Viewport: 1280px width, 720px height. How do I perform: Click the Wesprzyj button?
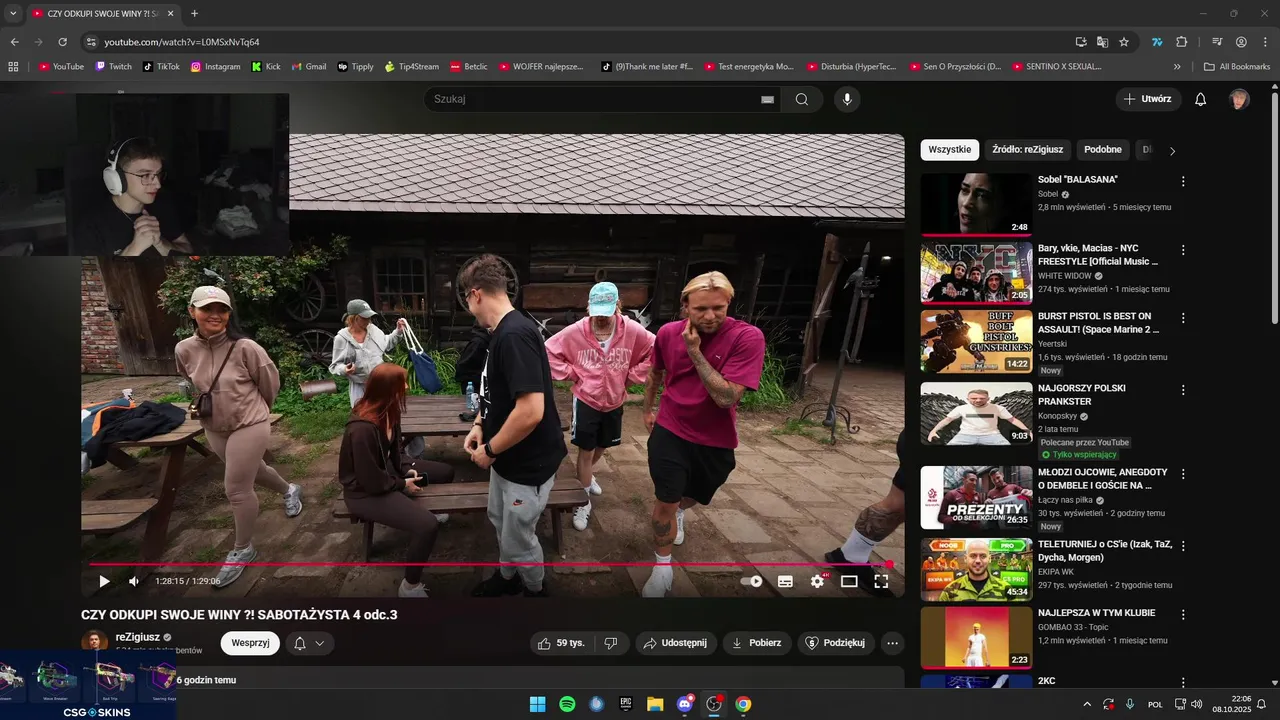(x=250, y=643)
